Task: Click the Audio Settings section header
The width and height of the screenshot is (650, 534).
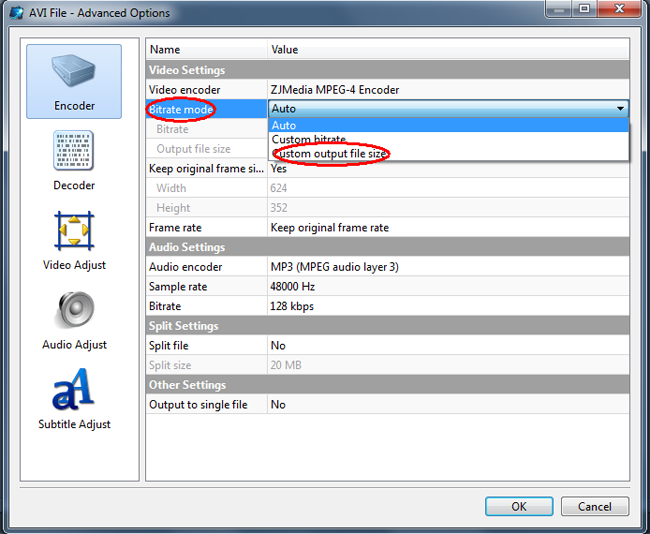Action: click(388, 247)
